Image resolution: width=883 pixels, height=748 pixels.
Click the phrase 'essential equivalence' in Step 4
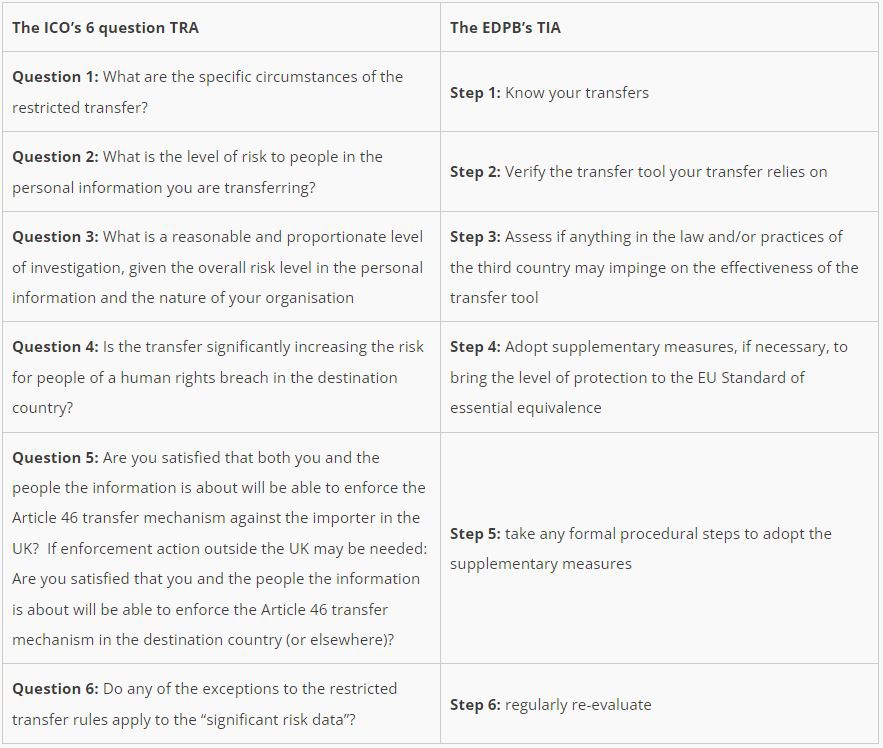click(523, 407)
